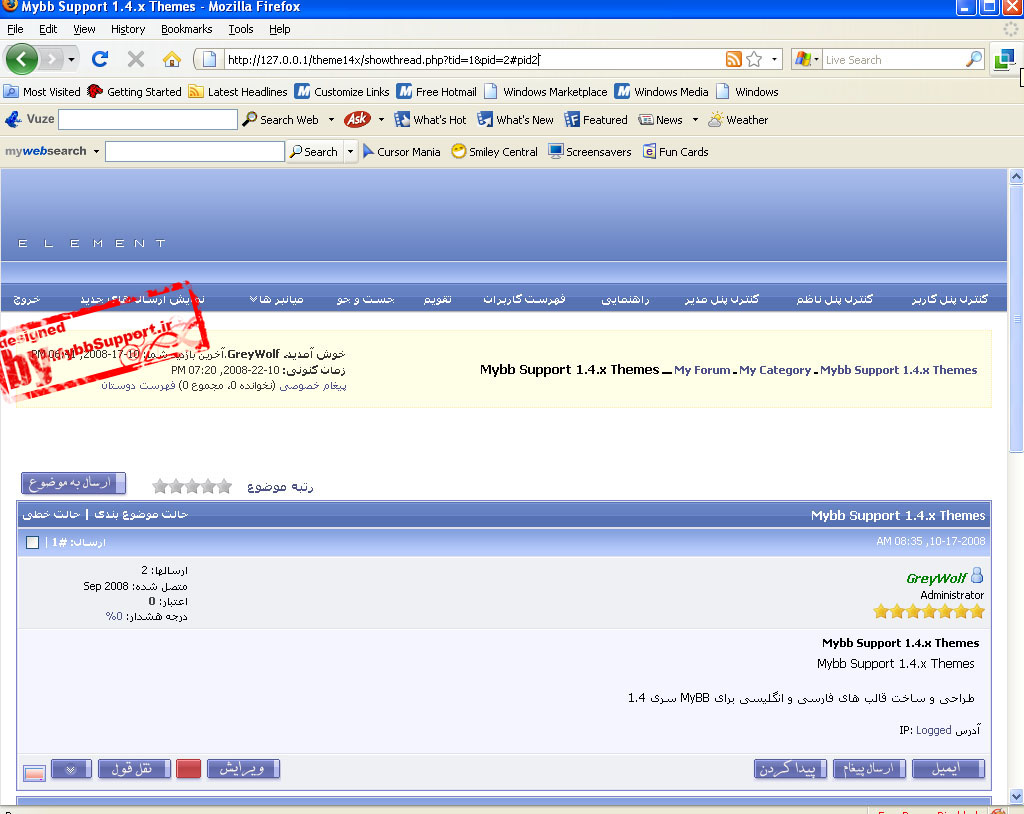Open the multiquote arrow button on post
The width and height of the screenshot is (1024, 814).
tap(71, 769)
